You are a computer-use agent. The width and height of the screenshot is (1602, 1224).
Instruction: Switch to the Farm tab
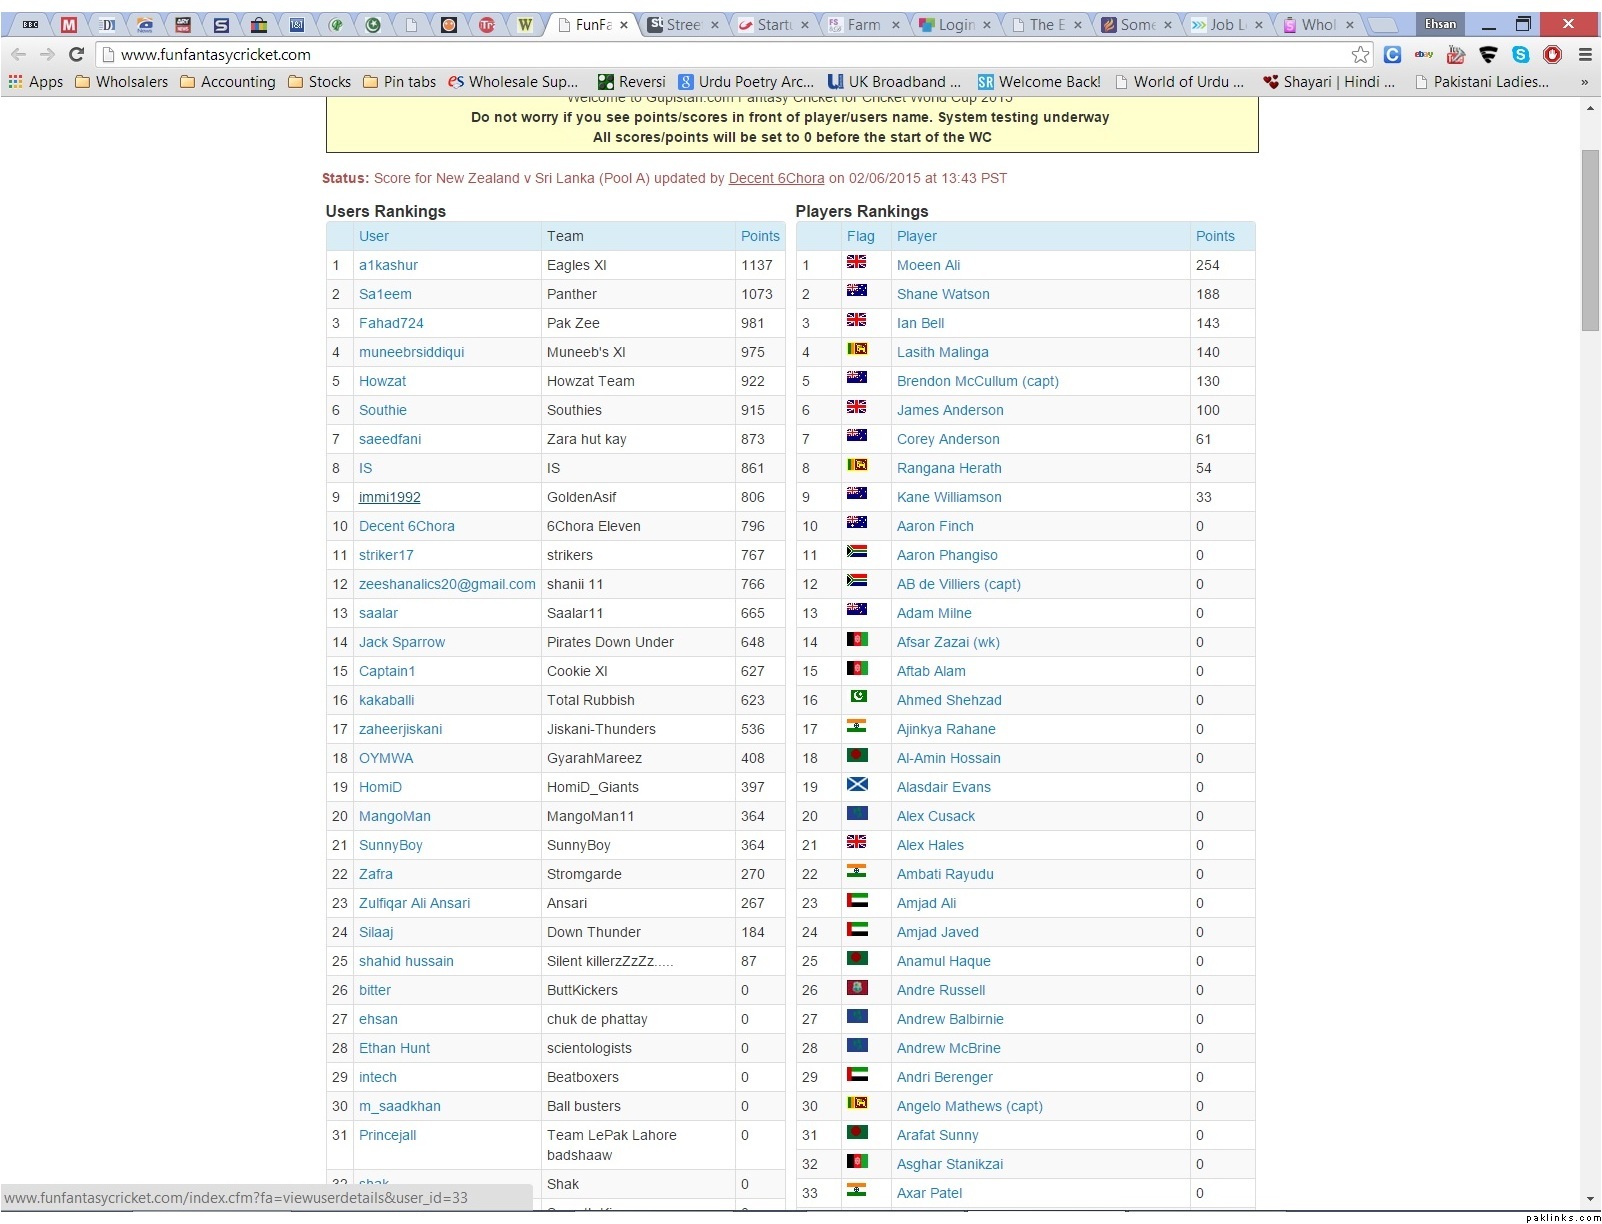point(862,24)
